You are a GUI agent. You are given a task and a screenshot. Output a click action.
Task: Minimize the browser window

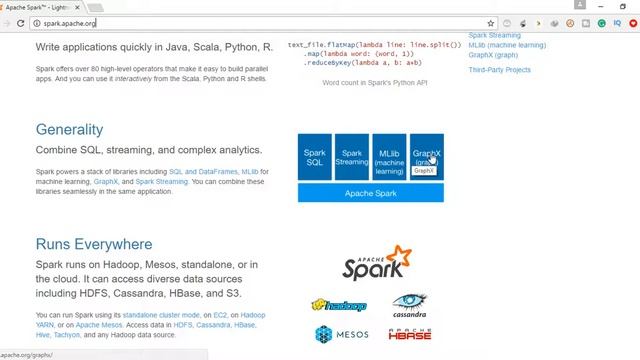pos(600,7)
